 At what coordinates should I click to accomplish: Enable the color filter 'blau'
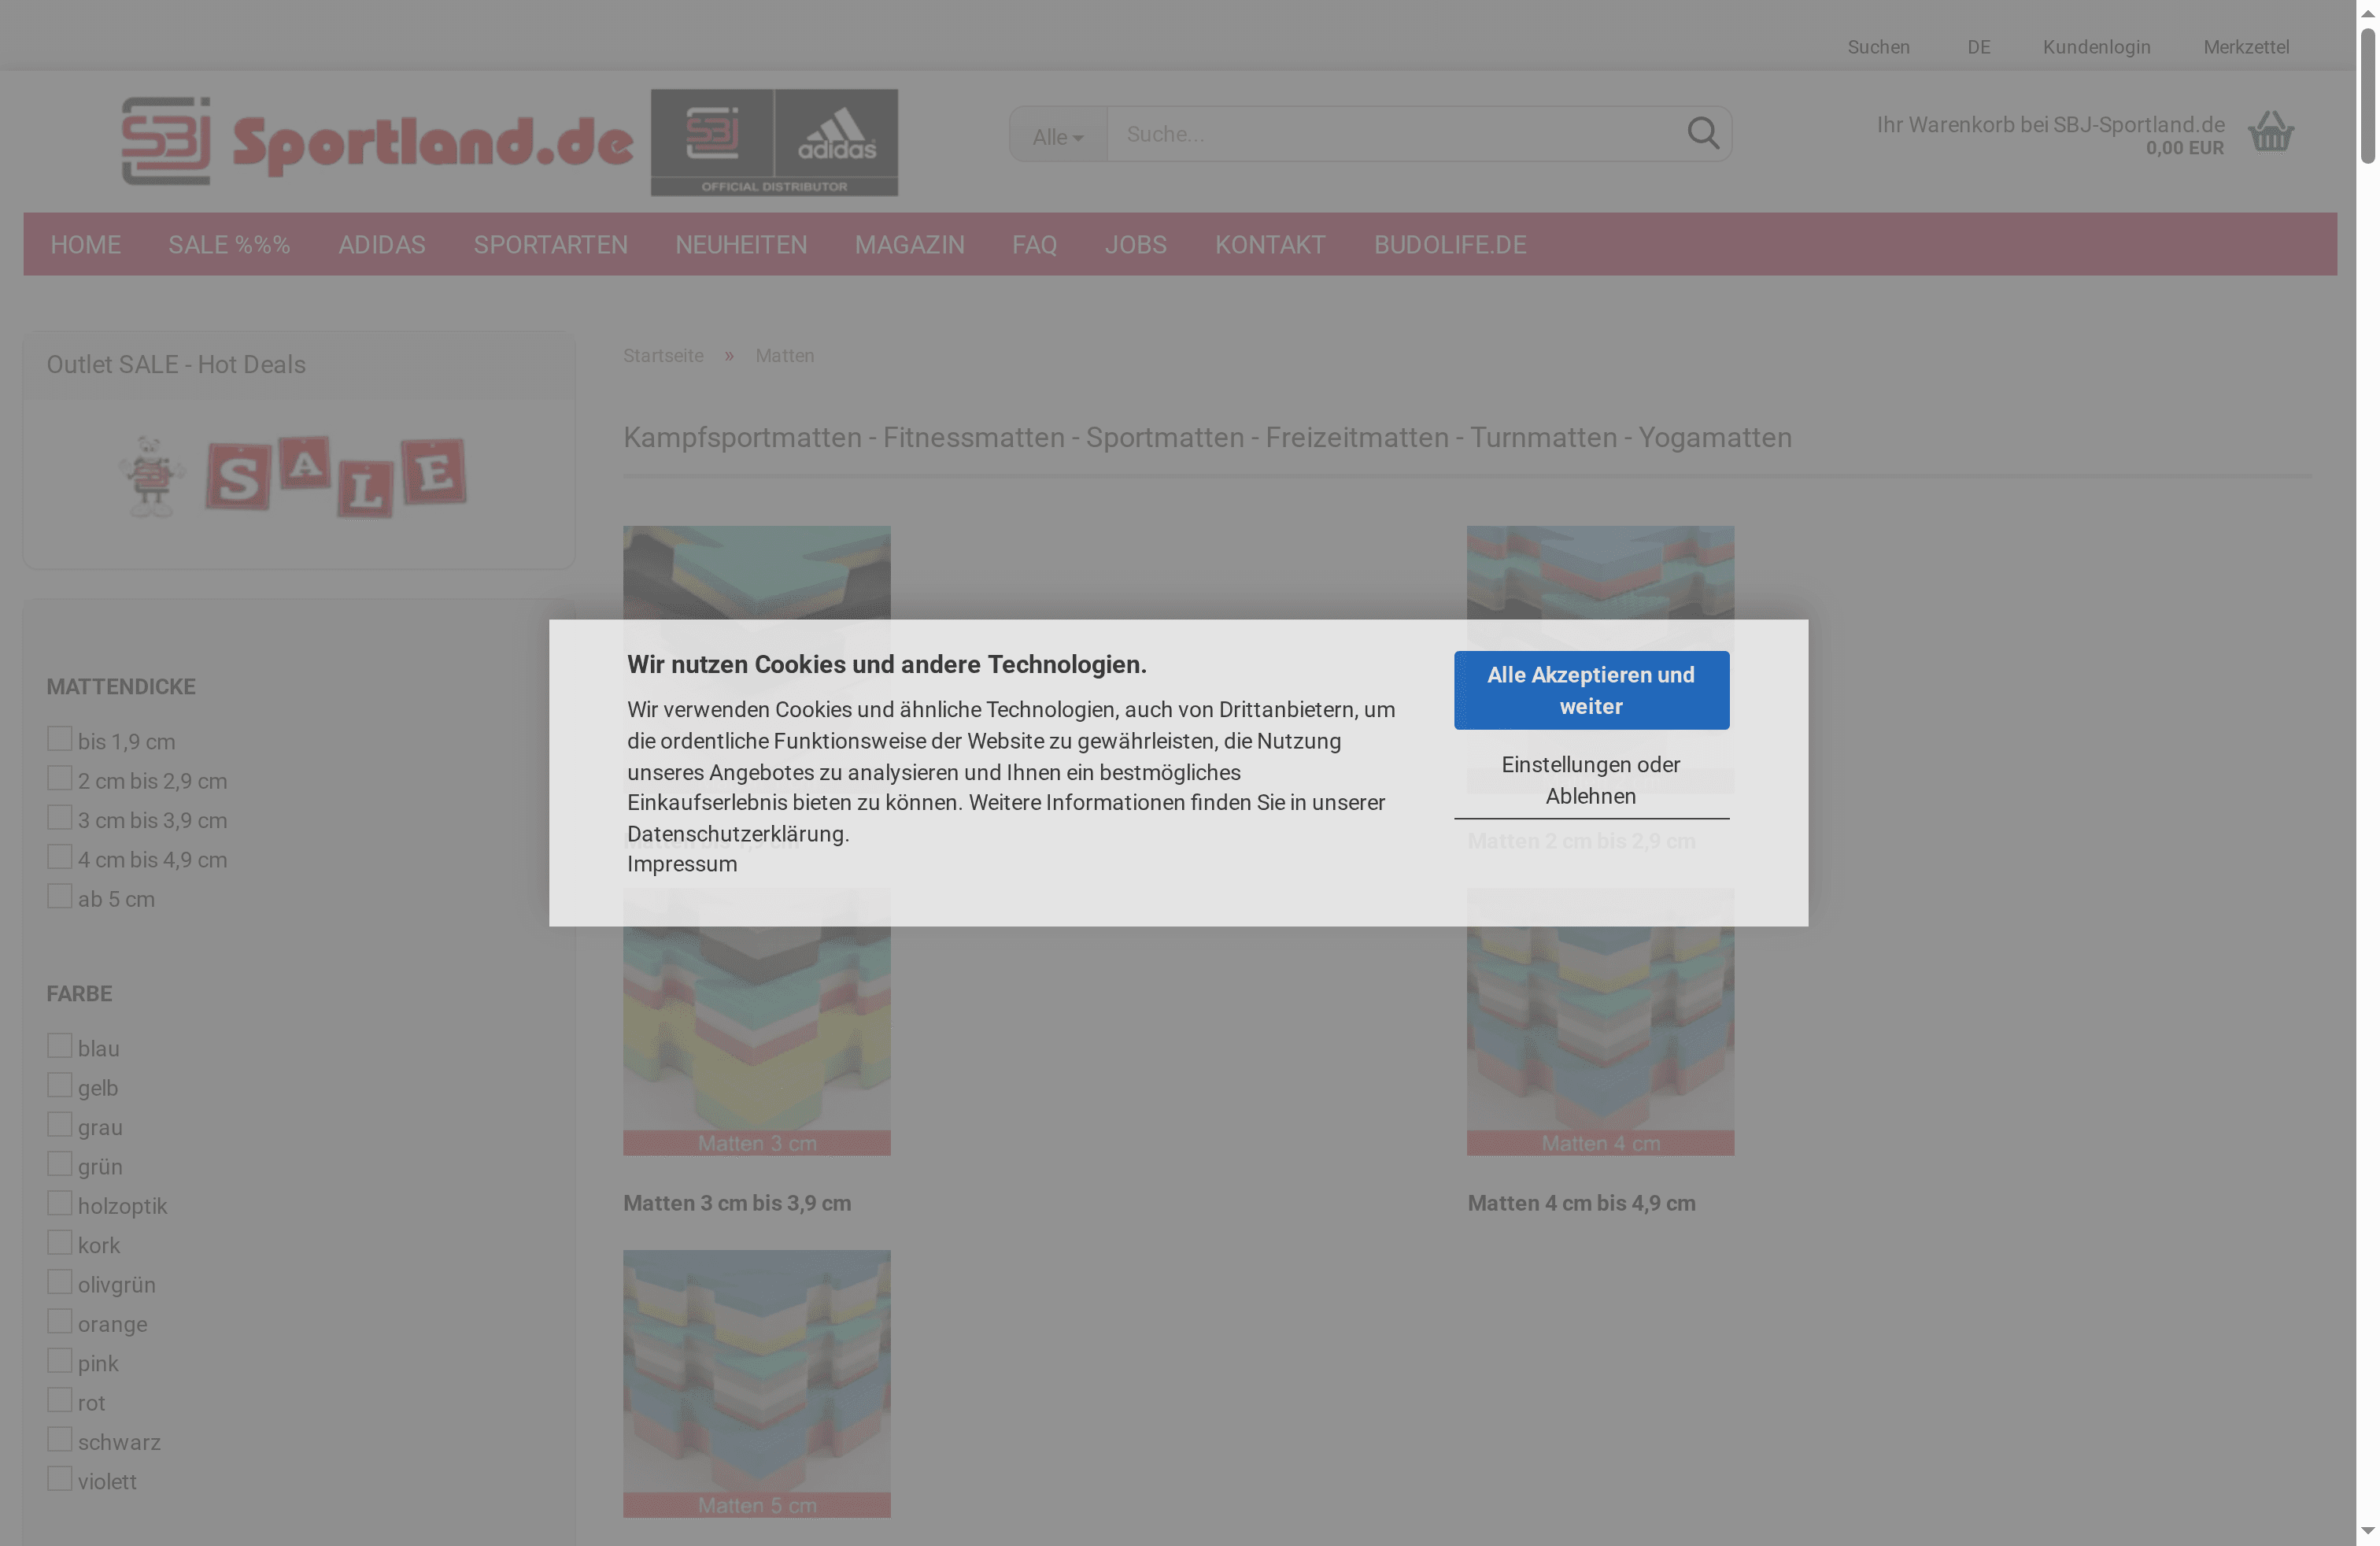tap(59, 1045)
